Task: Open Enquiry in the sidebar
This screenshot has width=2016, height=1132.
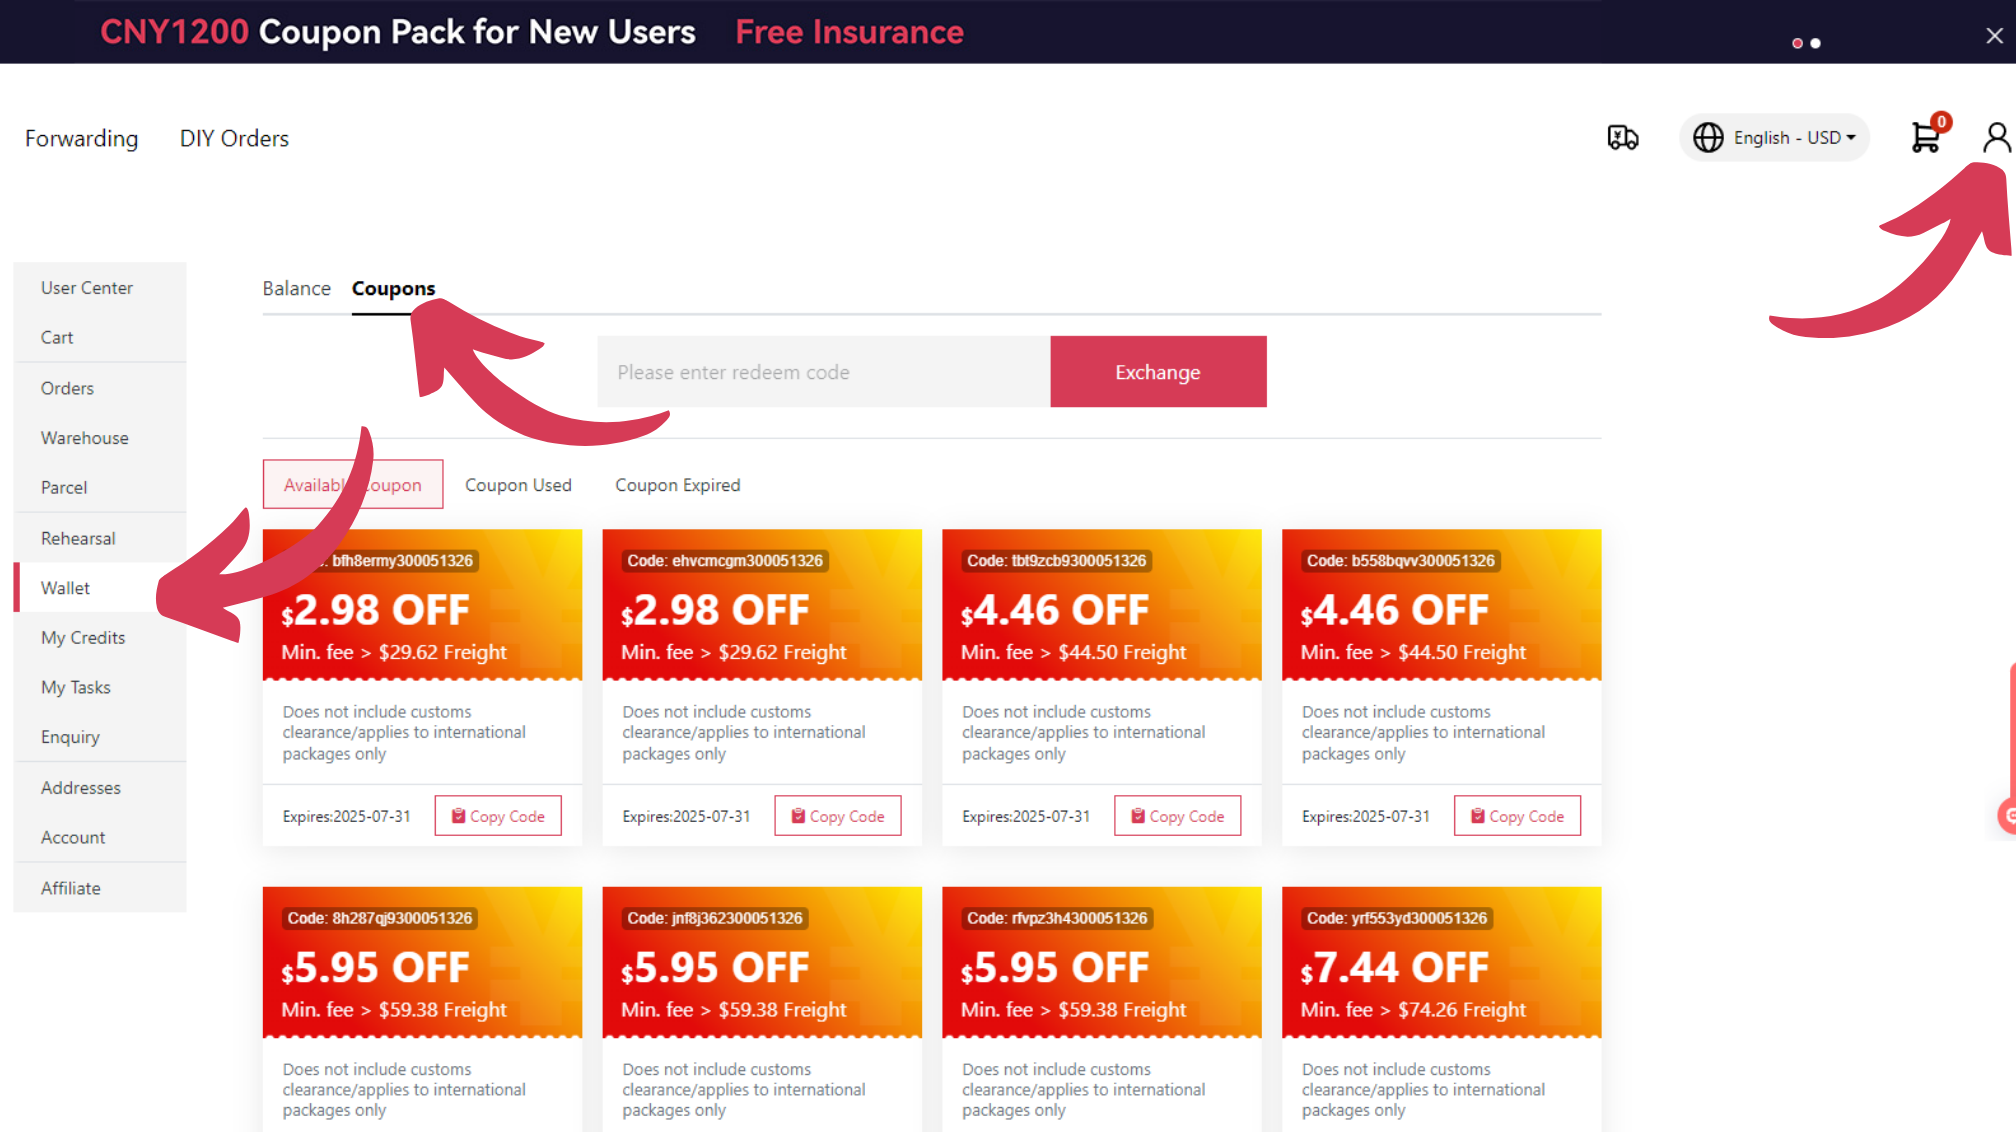Action: coord(70,737)
